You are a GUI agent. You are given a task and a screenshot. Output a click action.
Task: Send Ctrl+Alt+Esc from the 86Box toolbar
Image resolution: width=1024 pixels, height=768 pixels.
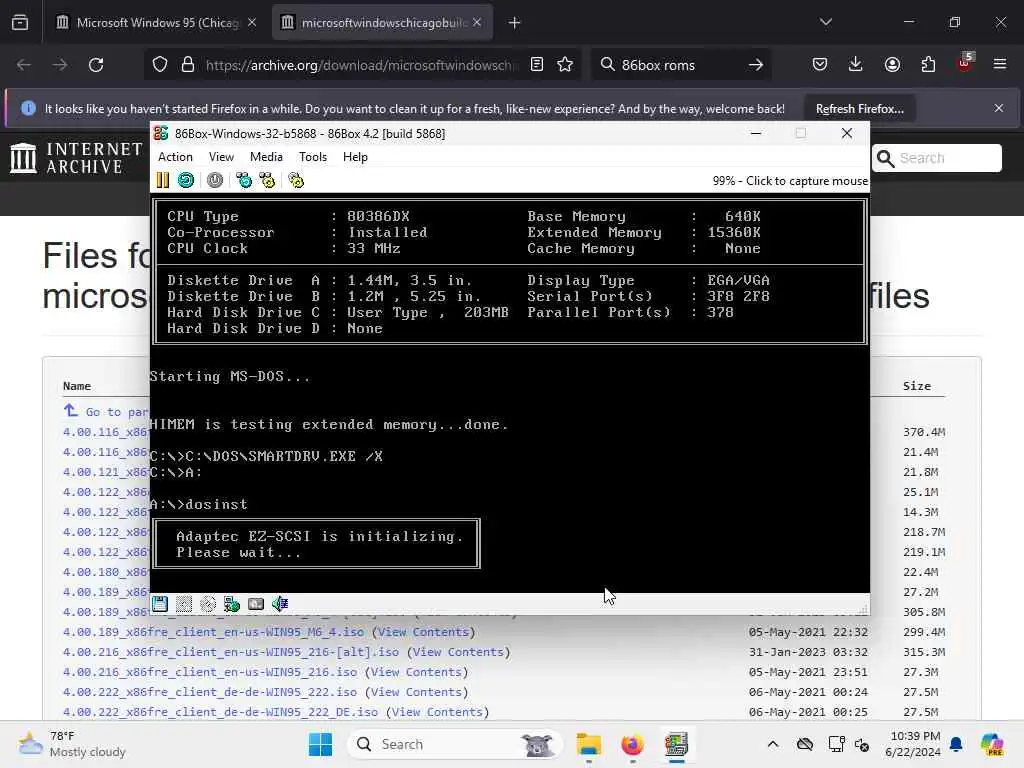267,180
